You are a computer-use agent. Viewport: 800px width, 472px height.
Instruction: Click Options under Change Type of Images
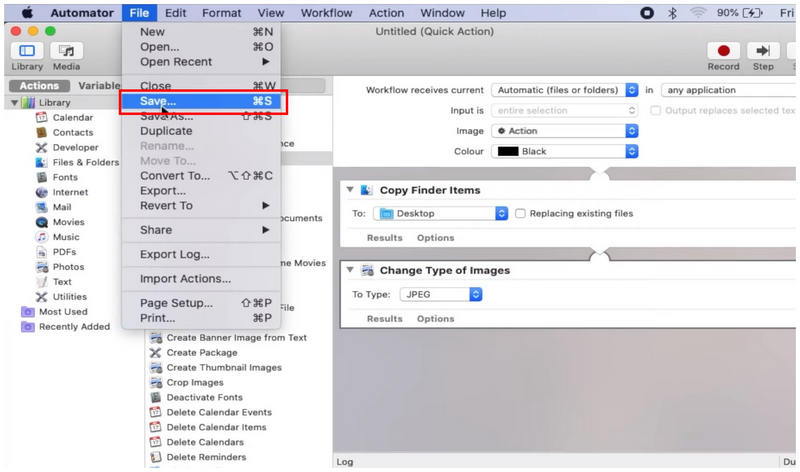click(x=435, y=318)
